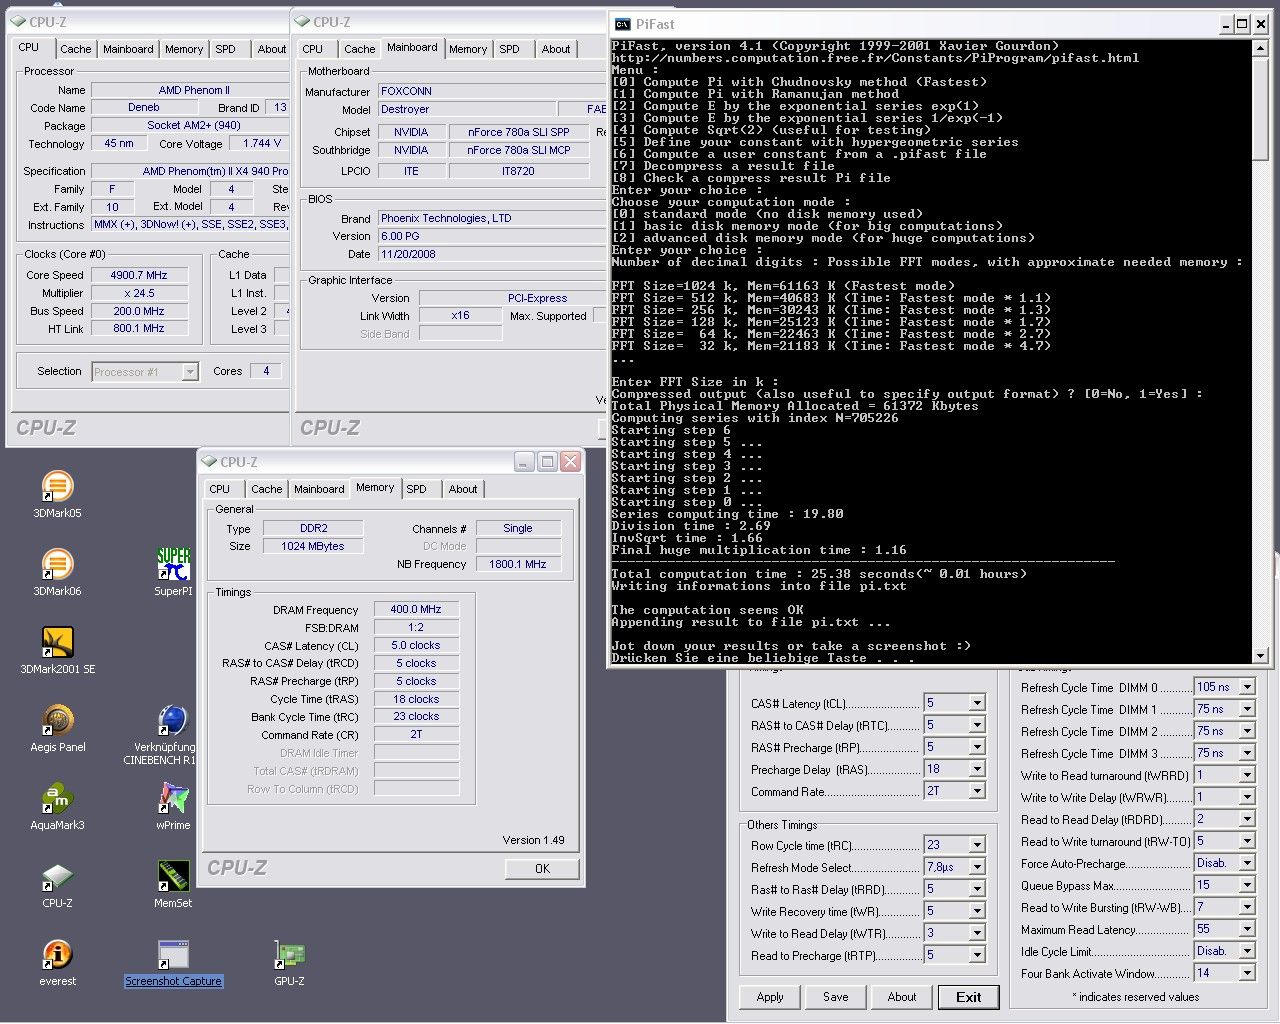
Task: Switch to the SPD tab in front CPU-Z window
Action: 417,489
